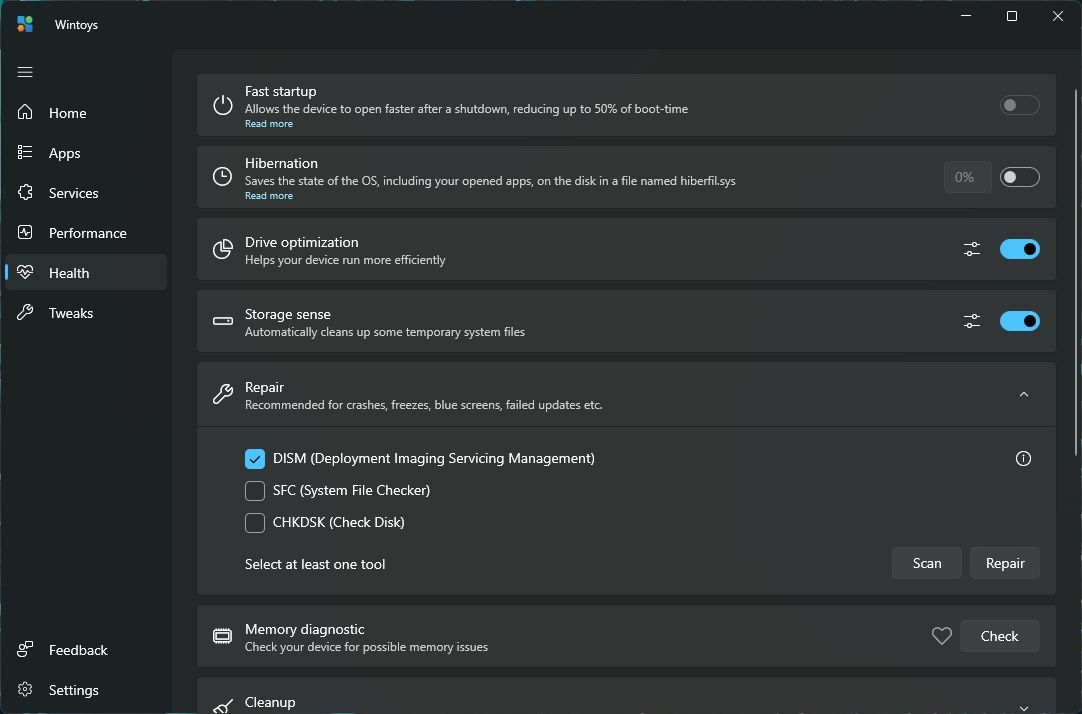Click the Scan button in Repair

point(926,562)
